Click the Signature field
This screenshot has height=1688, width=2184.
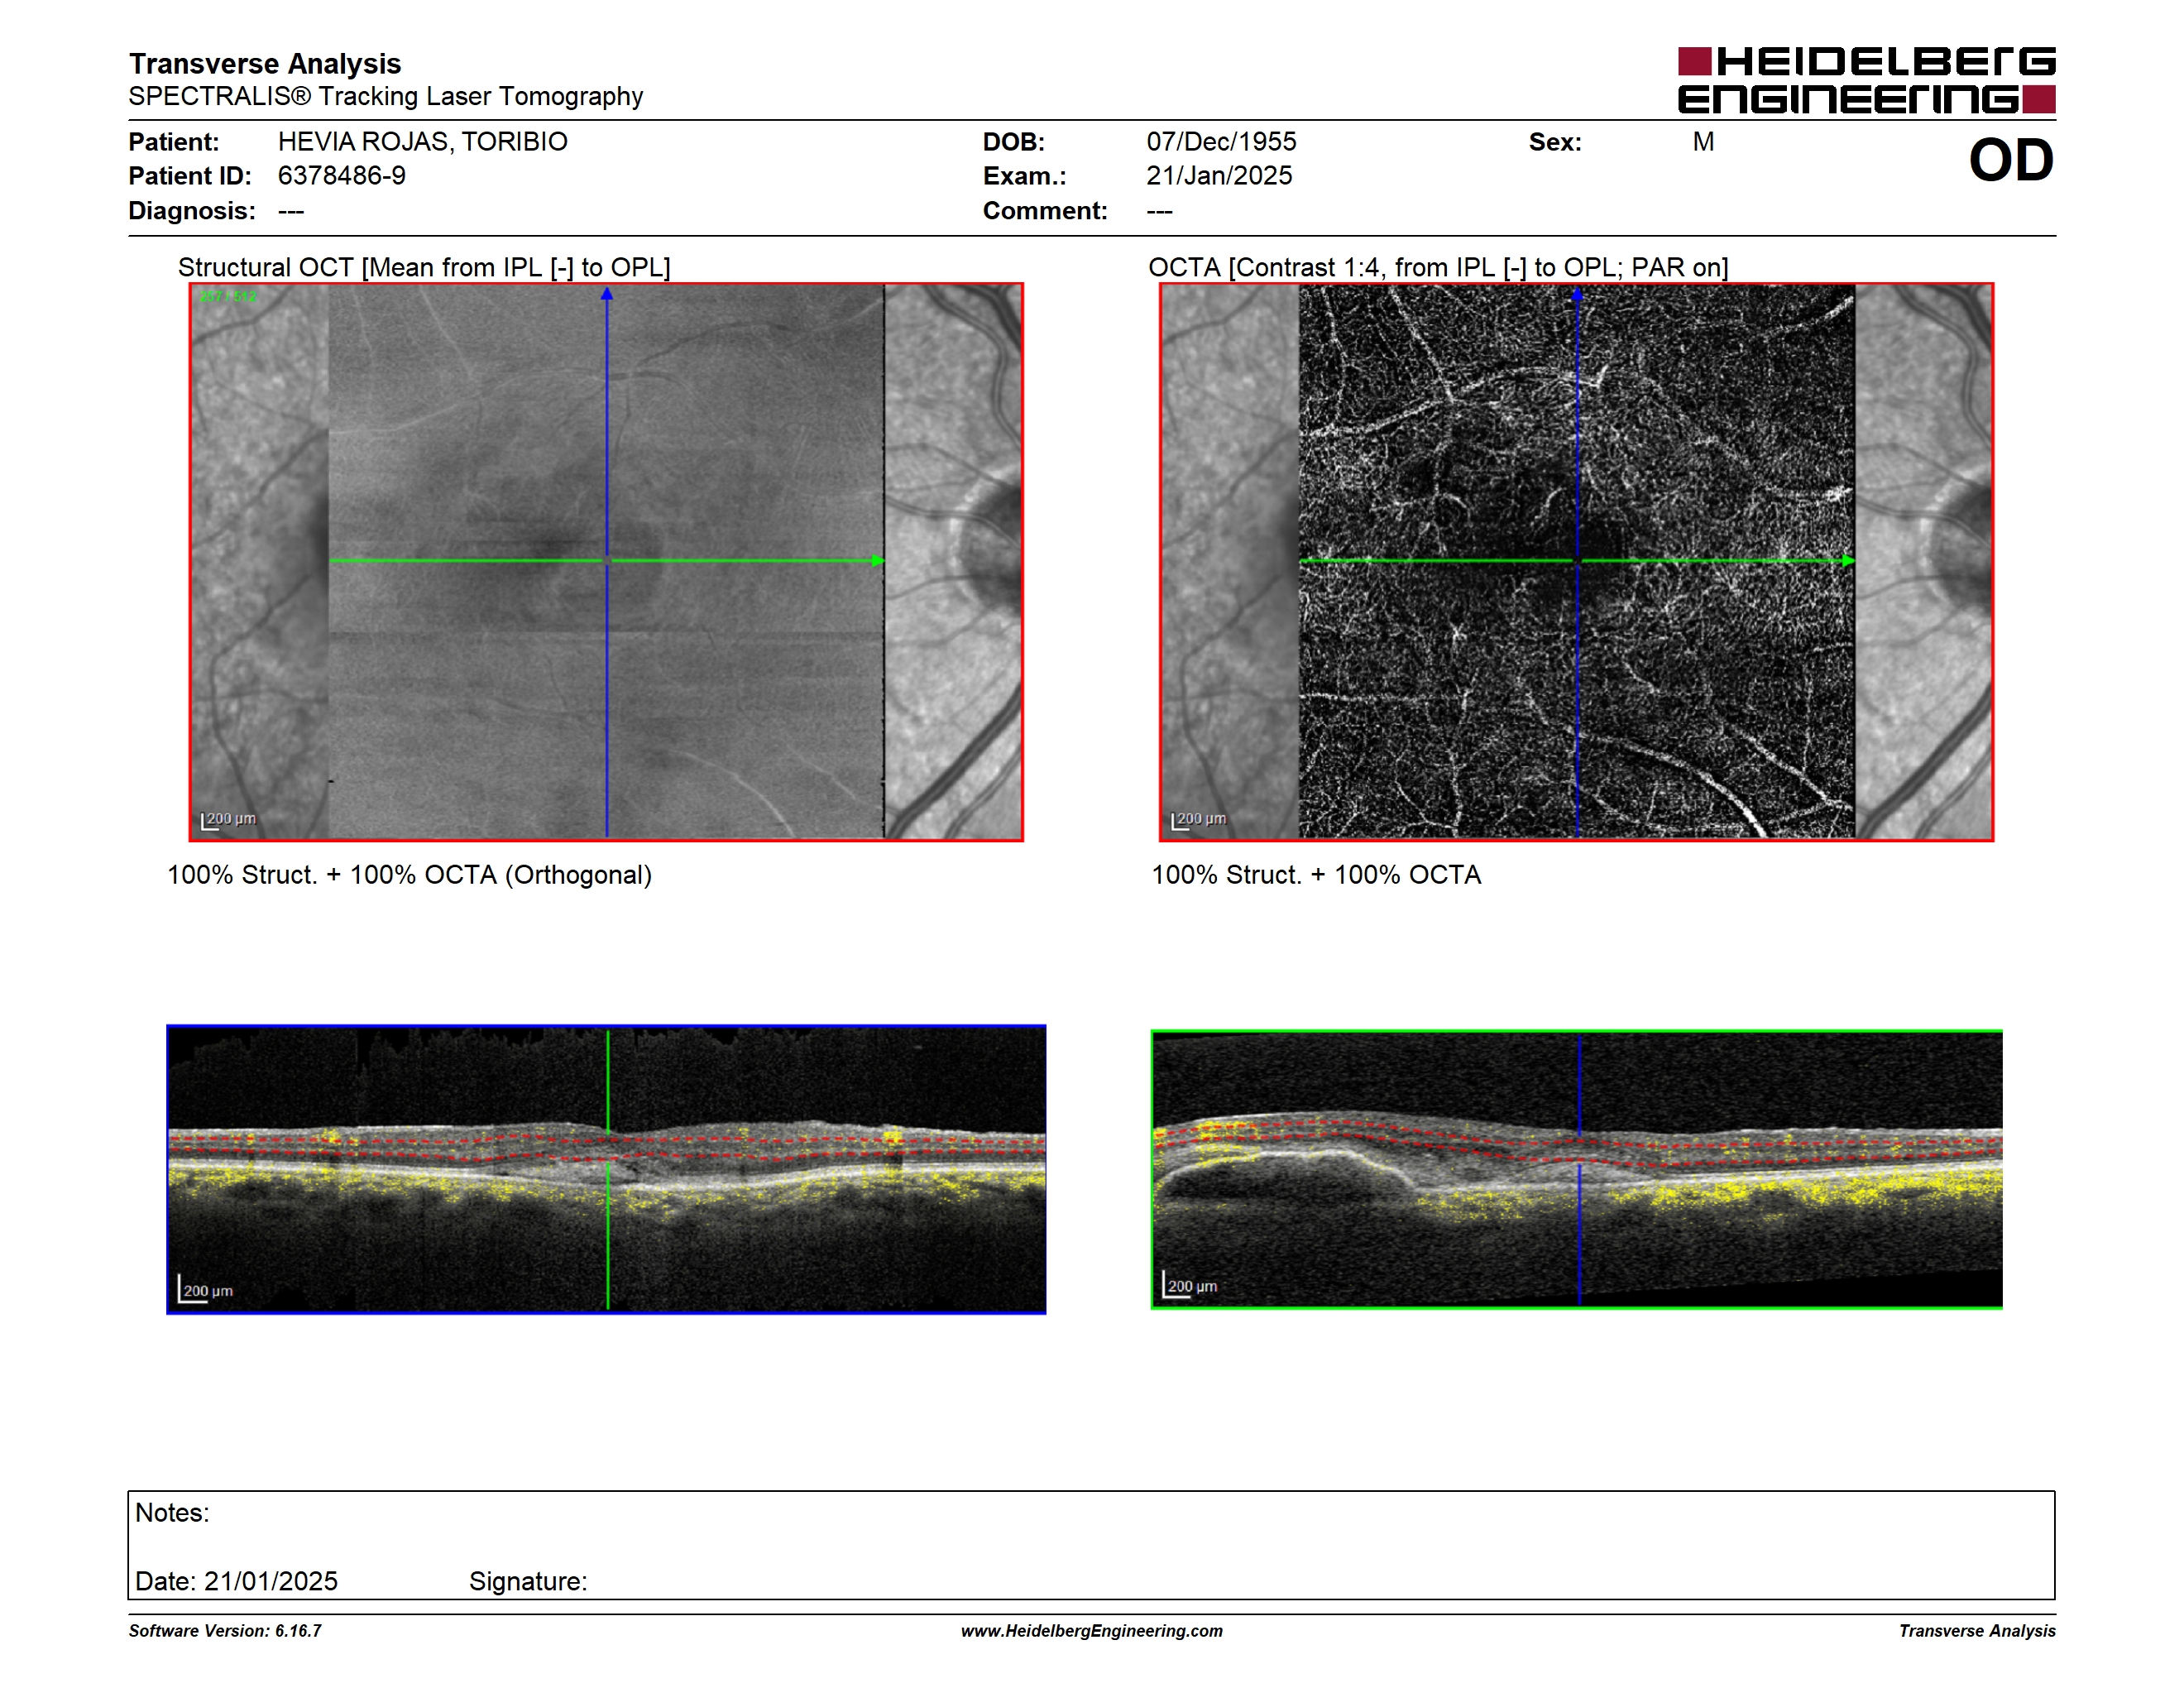528,1581
